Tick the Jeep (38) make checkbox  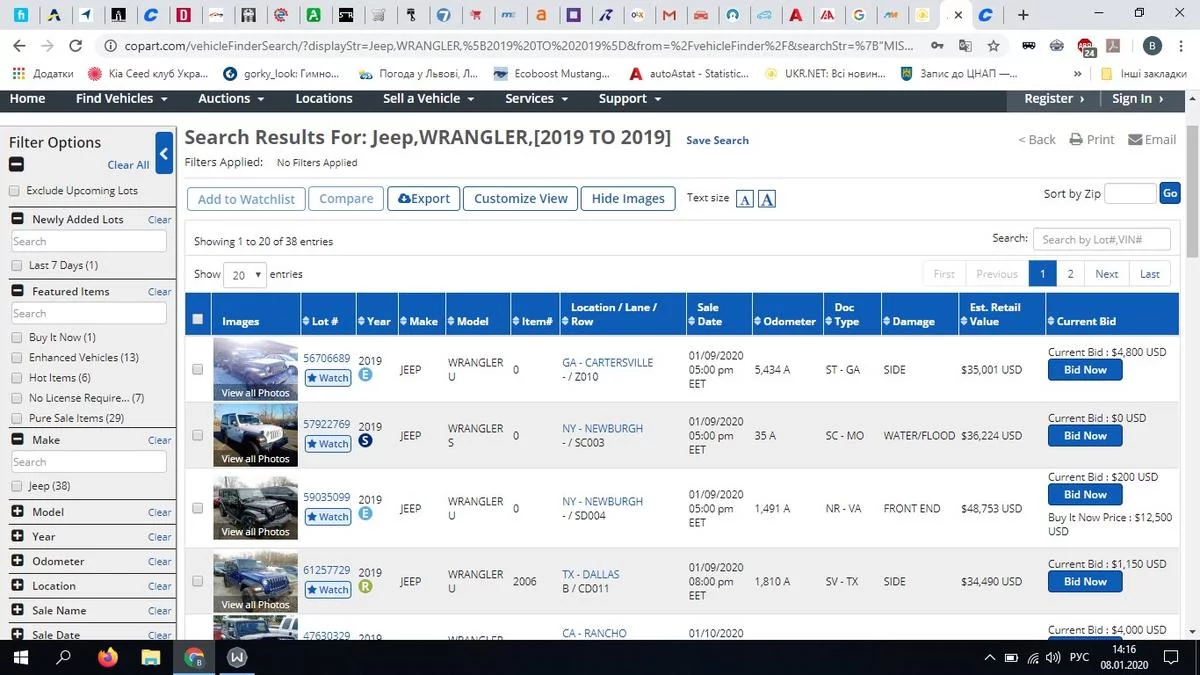pyautogui.click(x=17, y=486)
